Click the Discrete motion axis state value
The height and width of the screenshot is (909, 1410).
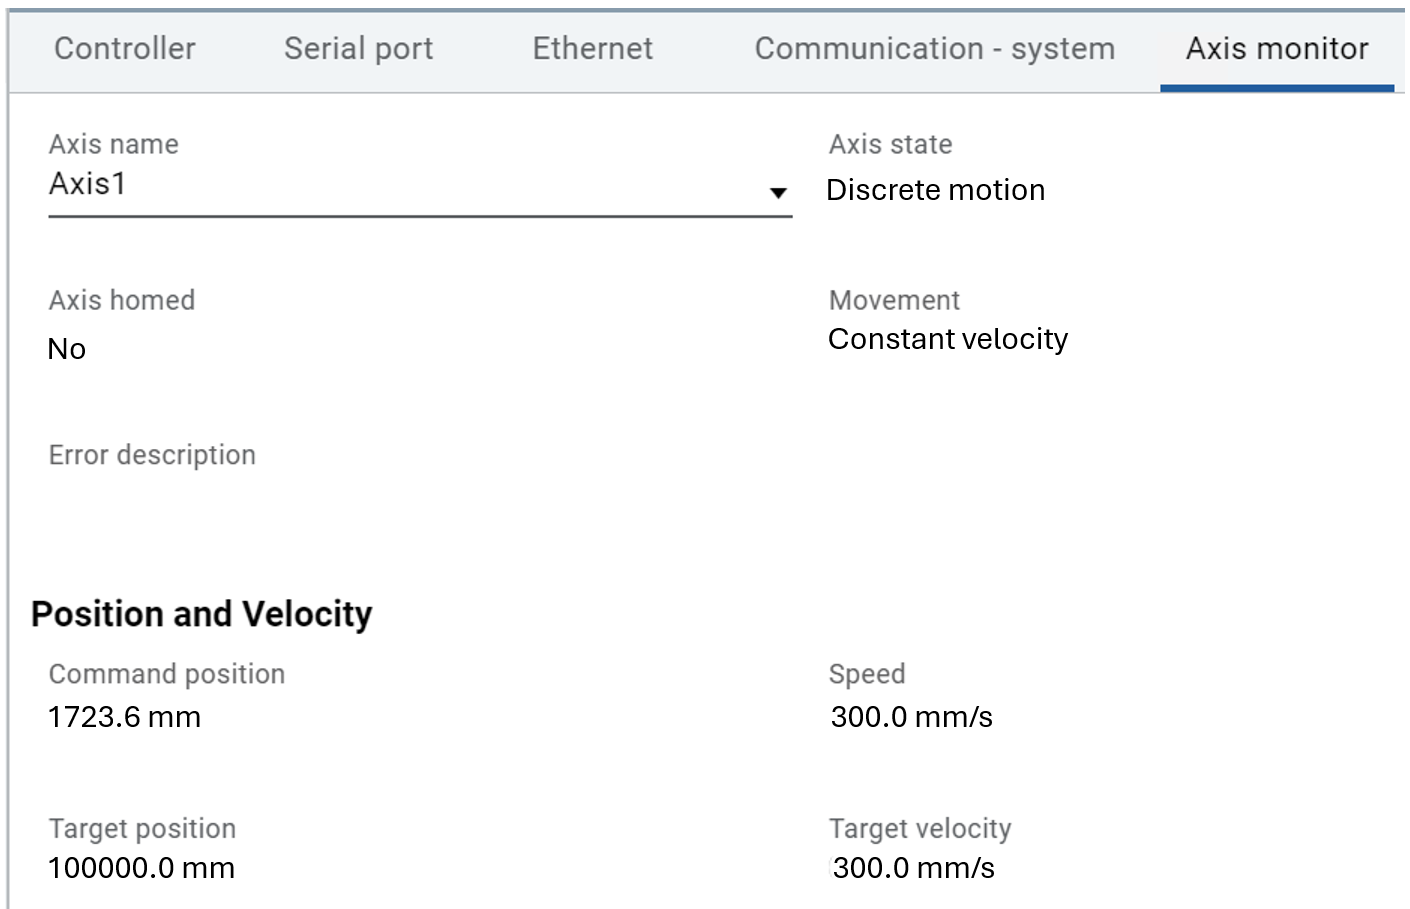coord(935,190)
